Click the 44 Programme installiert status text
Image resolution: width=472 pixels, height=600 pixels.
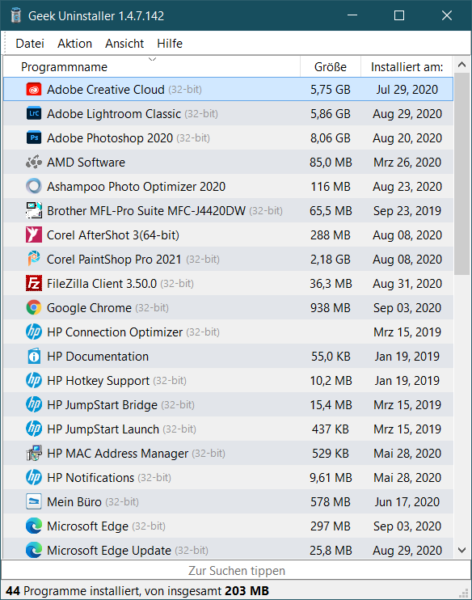point(138,590)
